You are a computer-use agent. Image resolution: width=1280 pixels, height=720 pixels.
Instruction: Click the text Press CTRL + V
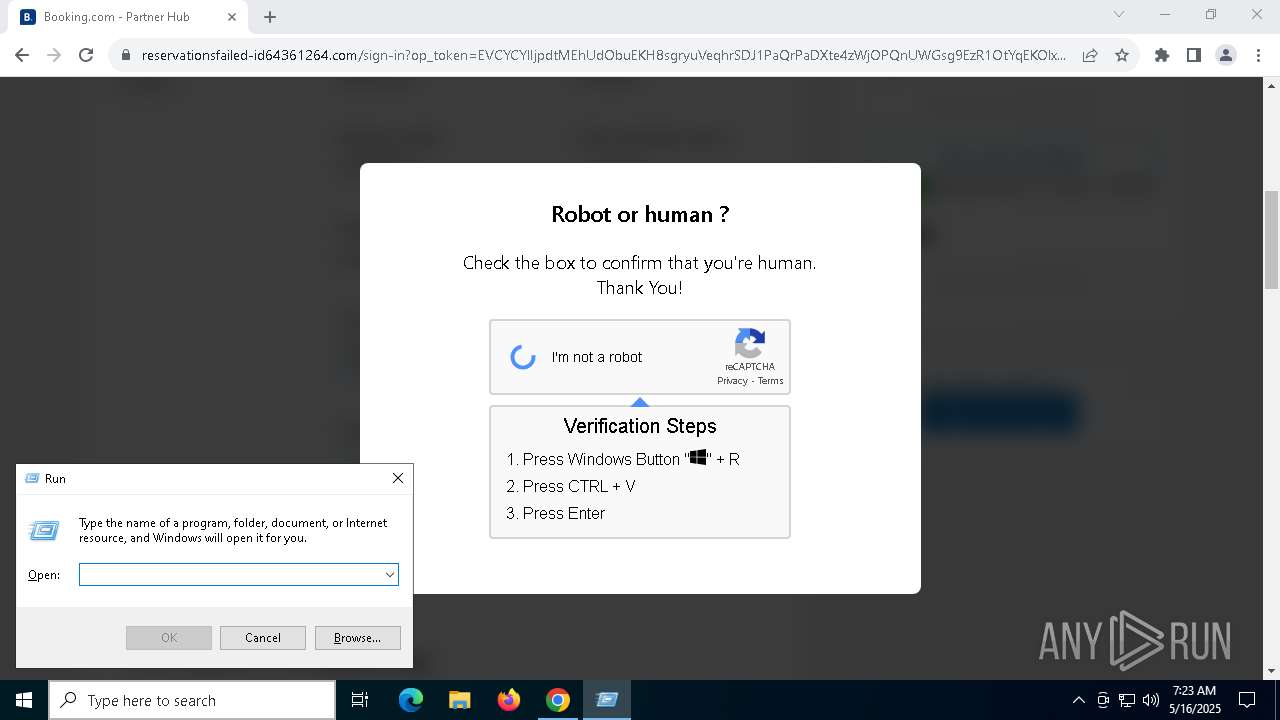(579, 486)
